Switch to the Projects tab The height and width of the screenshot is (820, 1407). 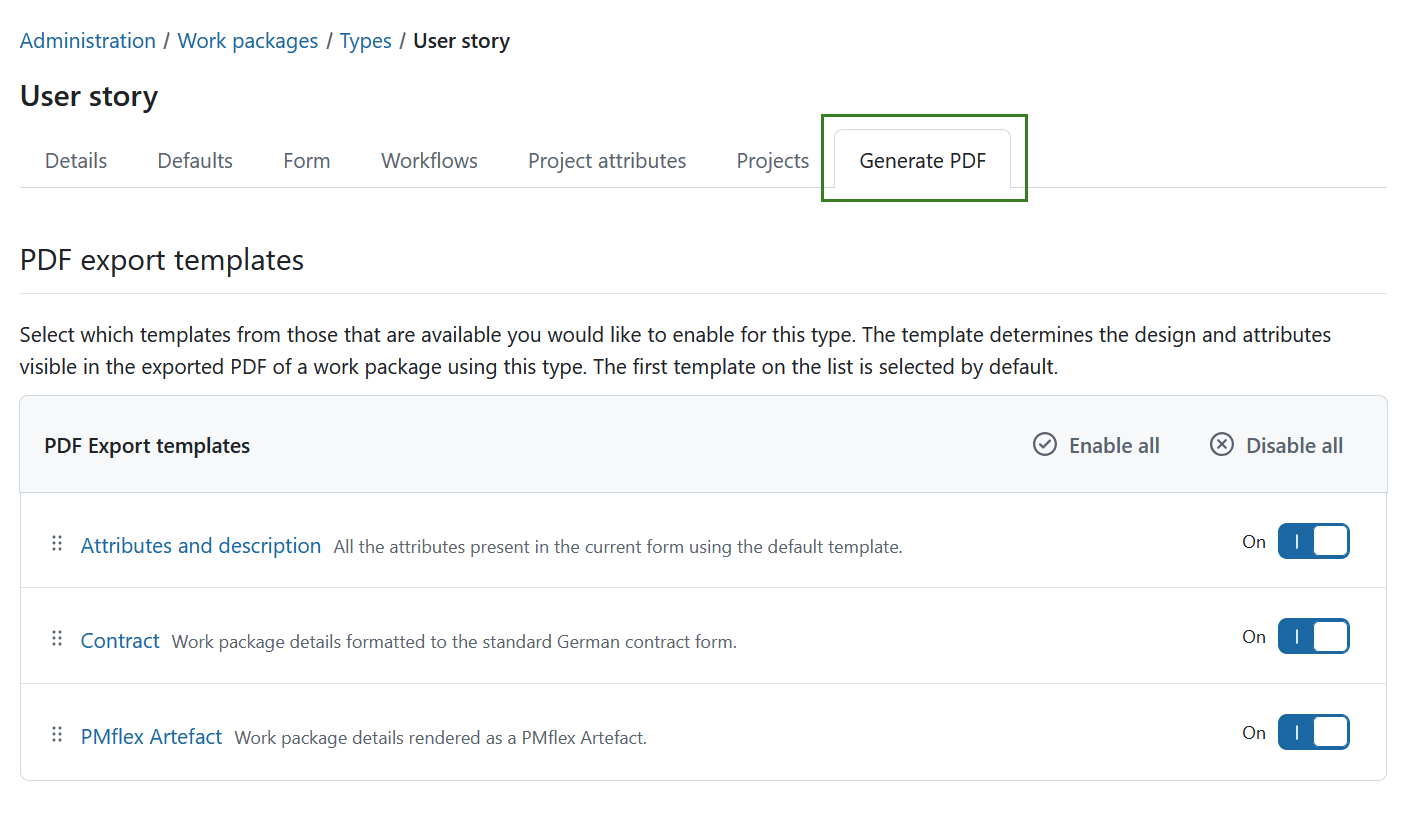(773, 161)
